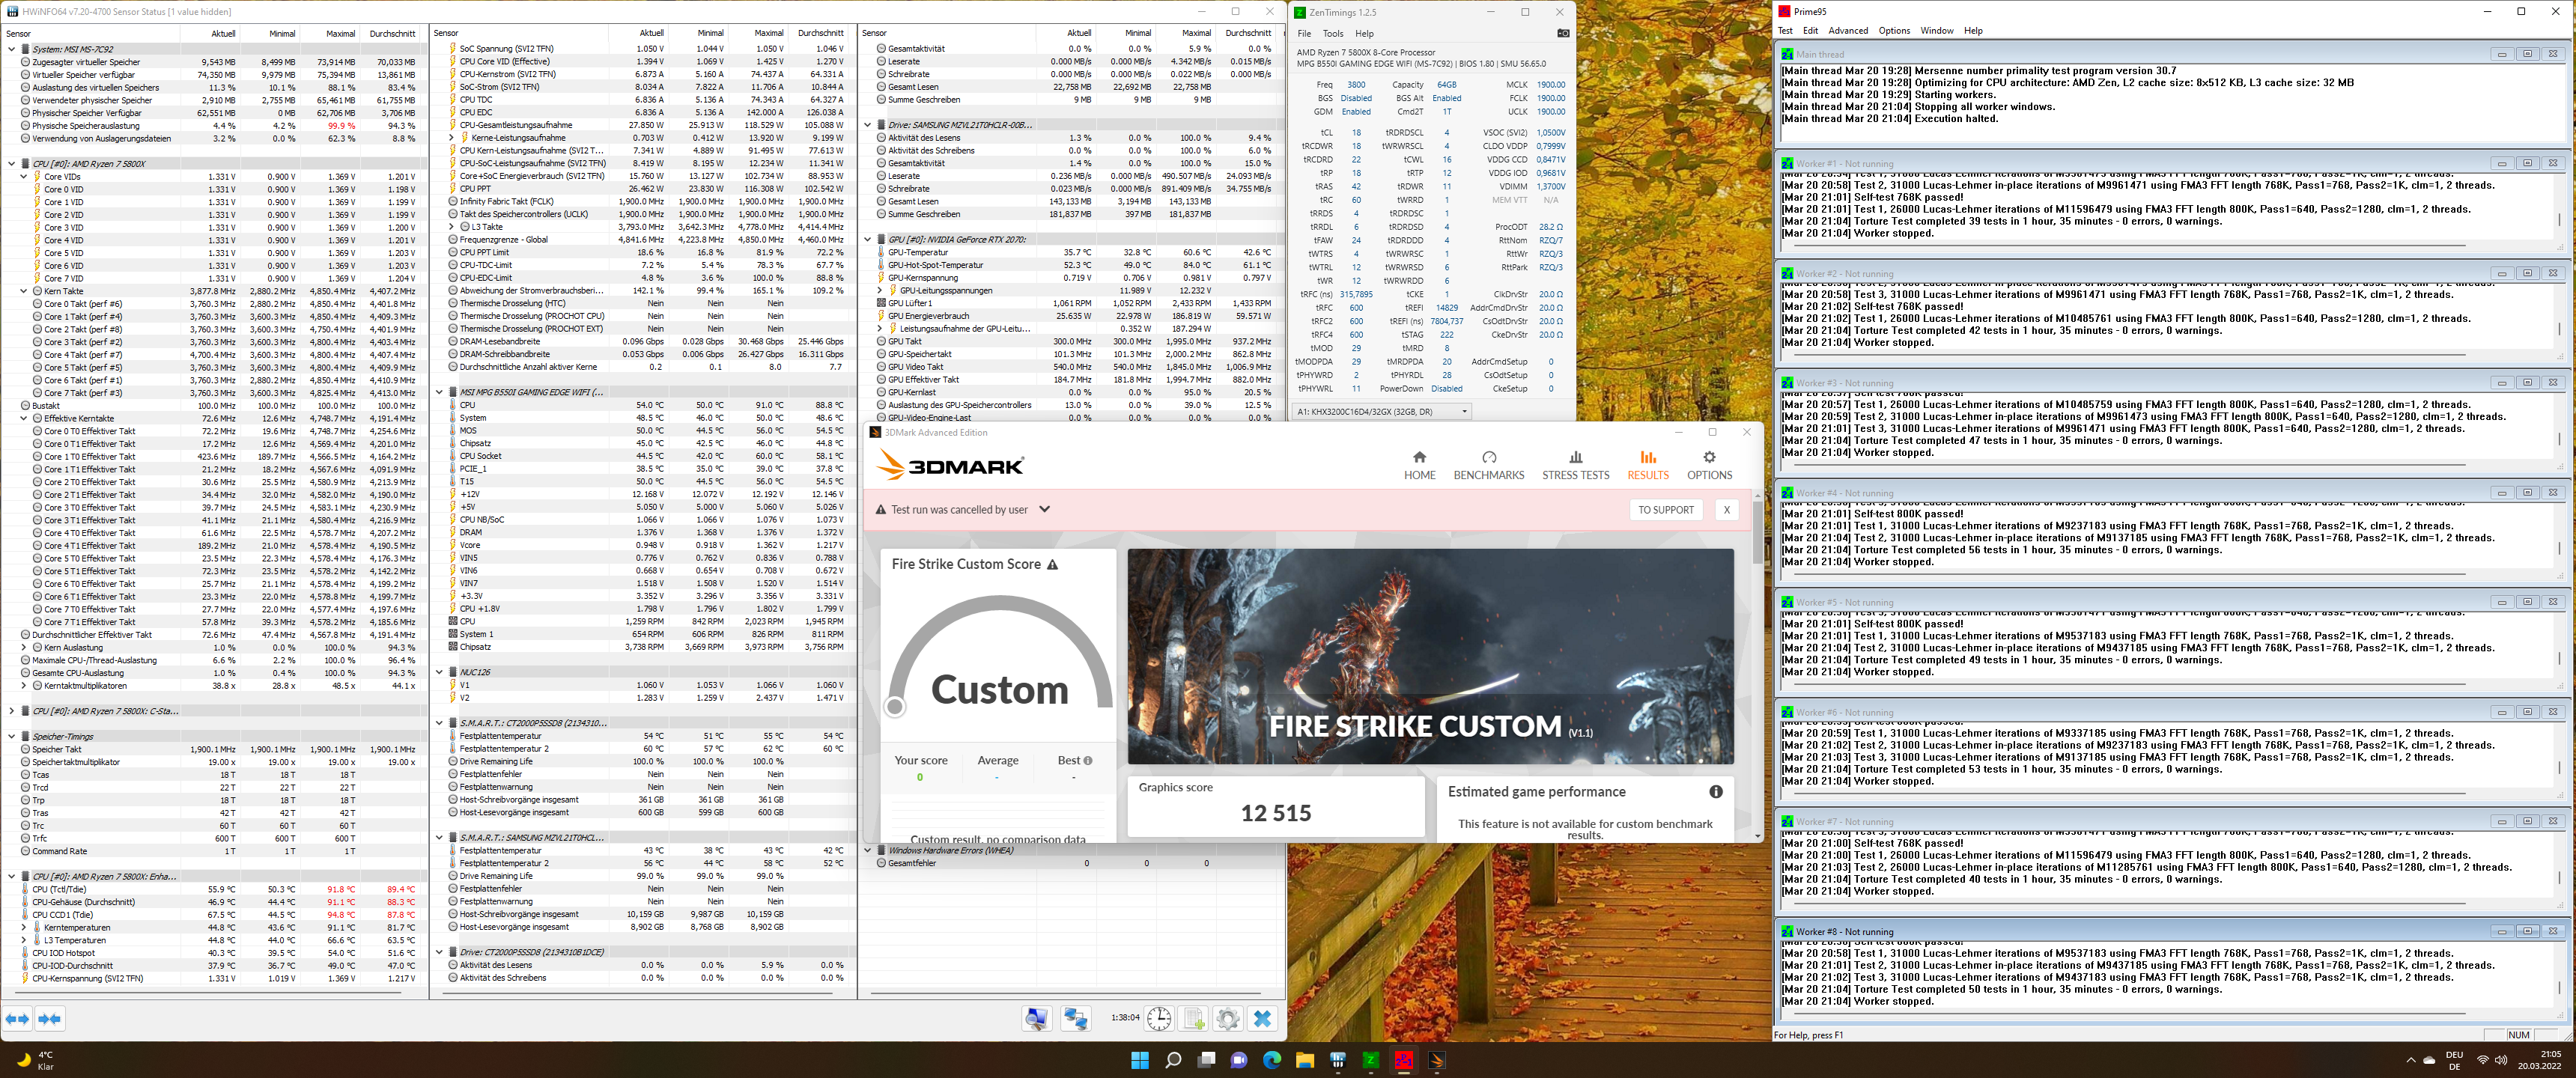Open 3DMark Stress Tests tab
2576x1078 pixels.
1575,465
